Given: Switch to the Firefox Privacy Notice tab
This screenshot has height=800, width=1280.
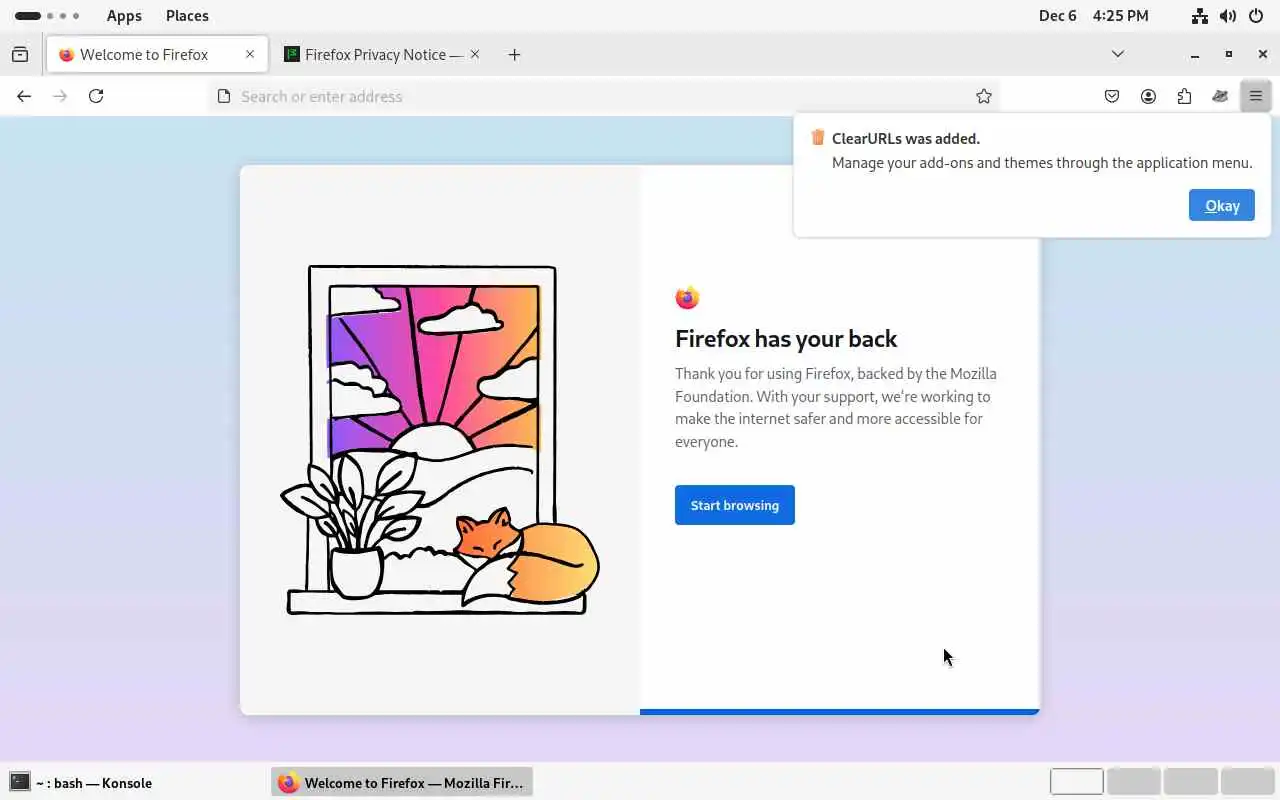Looking at the screenshot, I should (384, 54).
